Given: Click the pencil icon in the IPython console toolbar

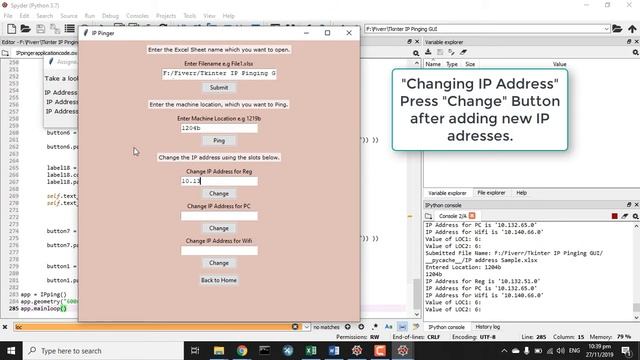Looking at the screenshot, I should pyautogui.click(x=625, y=216).
